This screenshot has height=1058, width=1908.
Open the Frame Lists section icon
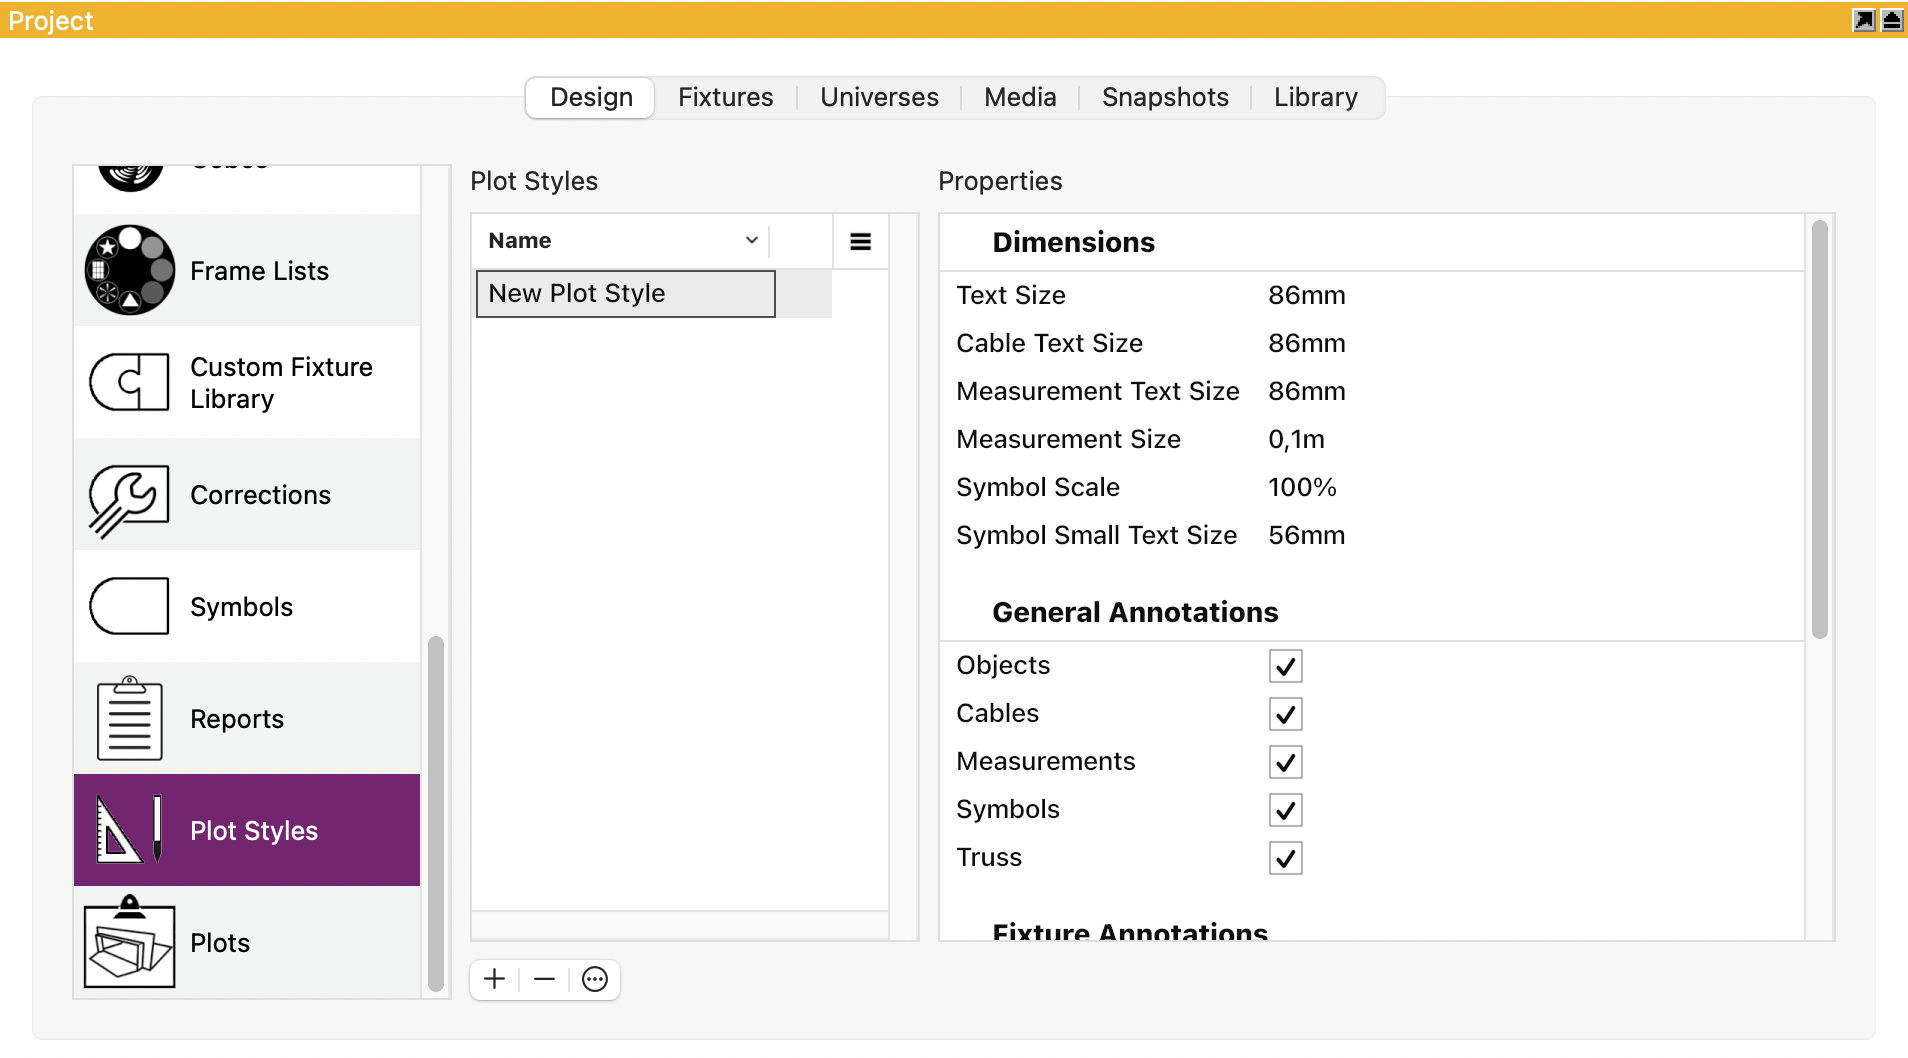point(130,270)
